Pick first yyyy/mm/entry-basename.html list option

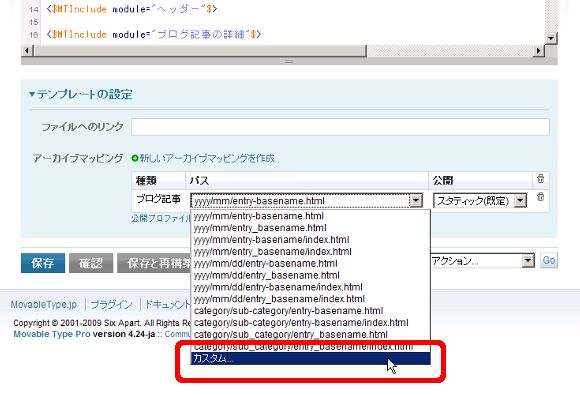tap(310, 216)
